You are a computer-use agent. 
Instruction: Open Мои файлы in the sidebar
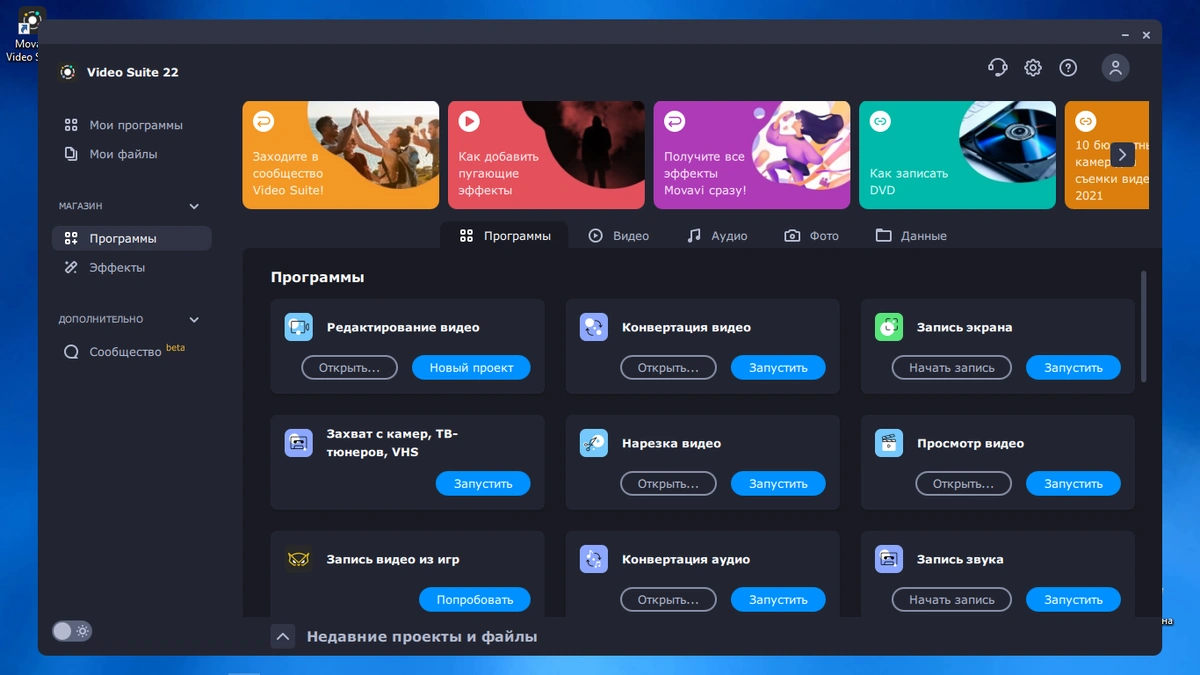click(x=131, y=154)
